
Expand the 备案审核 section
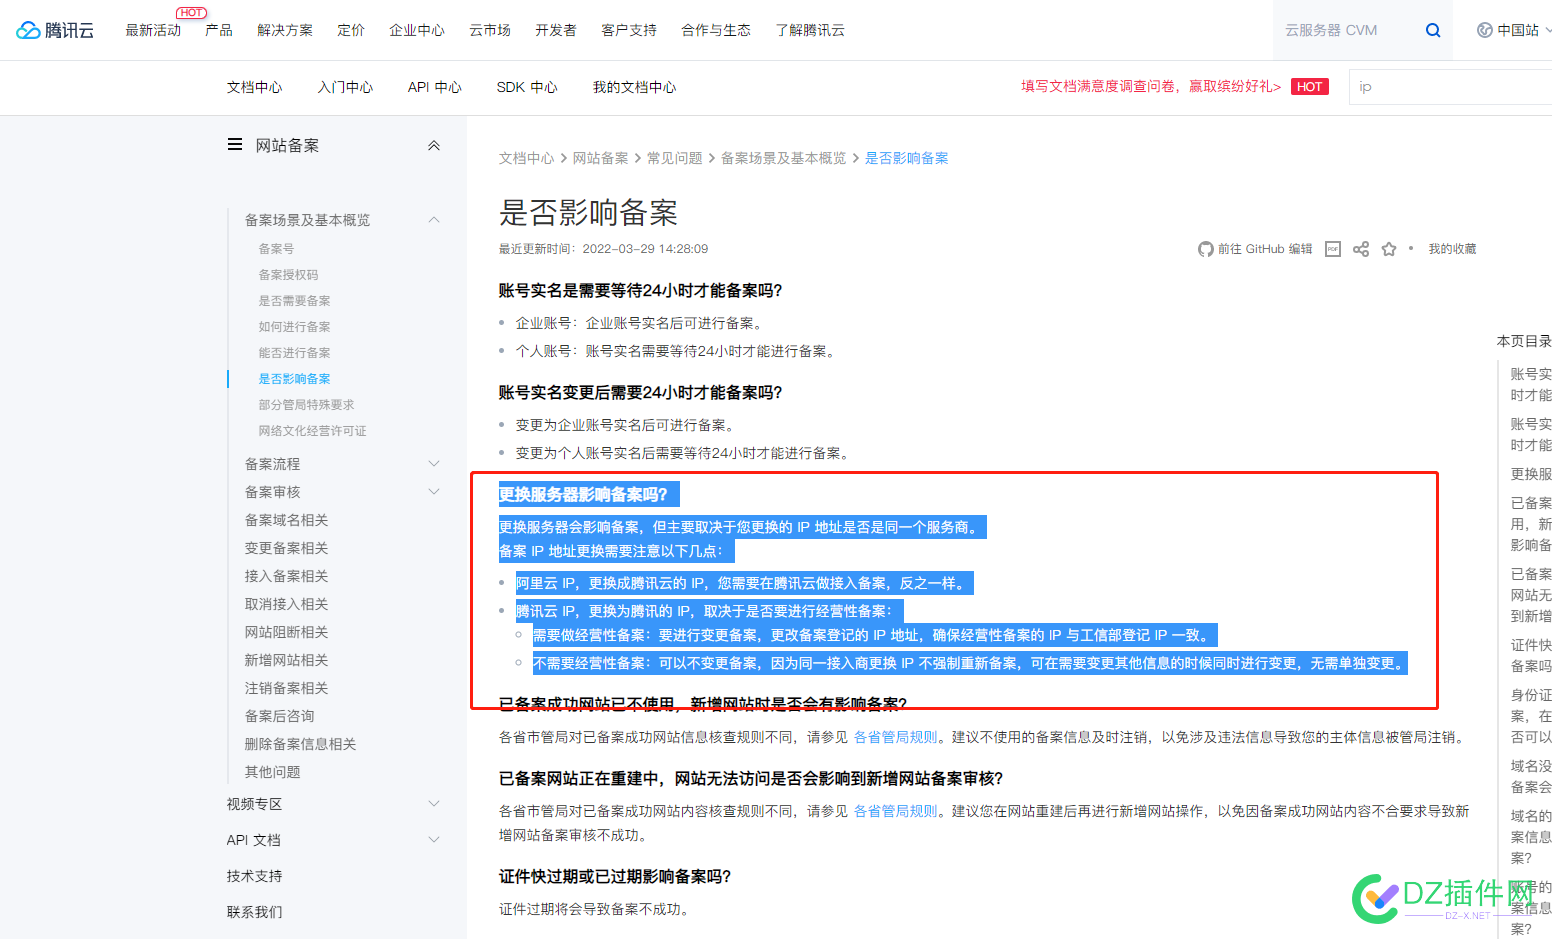coord(434,492)
